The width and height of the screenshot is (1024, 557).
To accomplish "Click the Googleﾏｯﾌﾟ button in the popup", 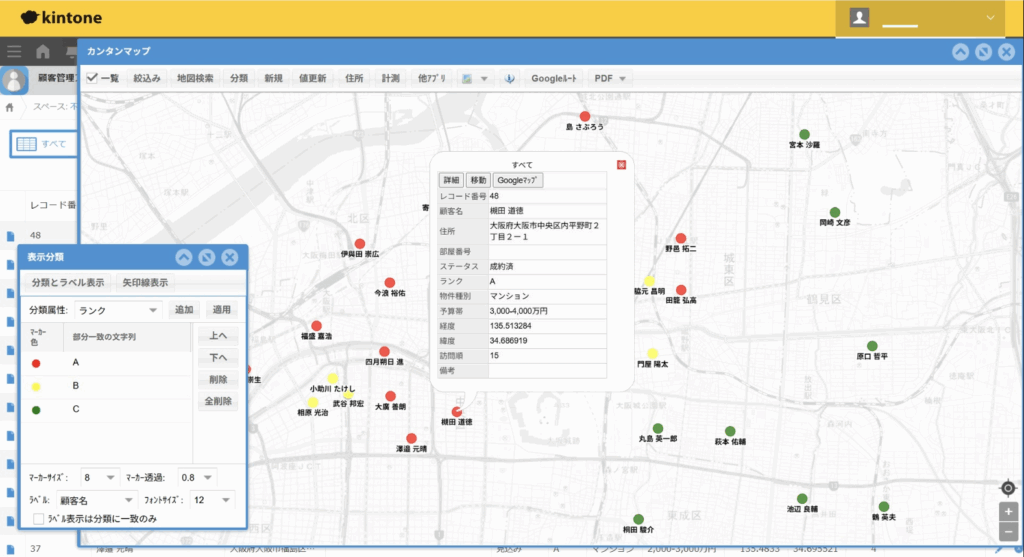I will pyautogui.click(x=518, y=180).
